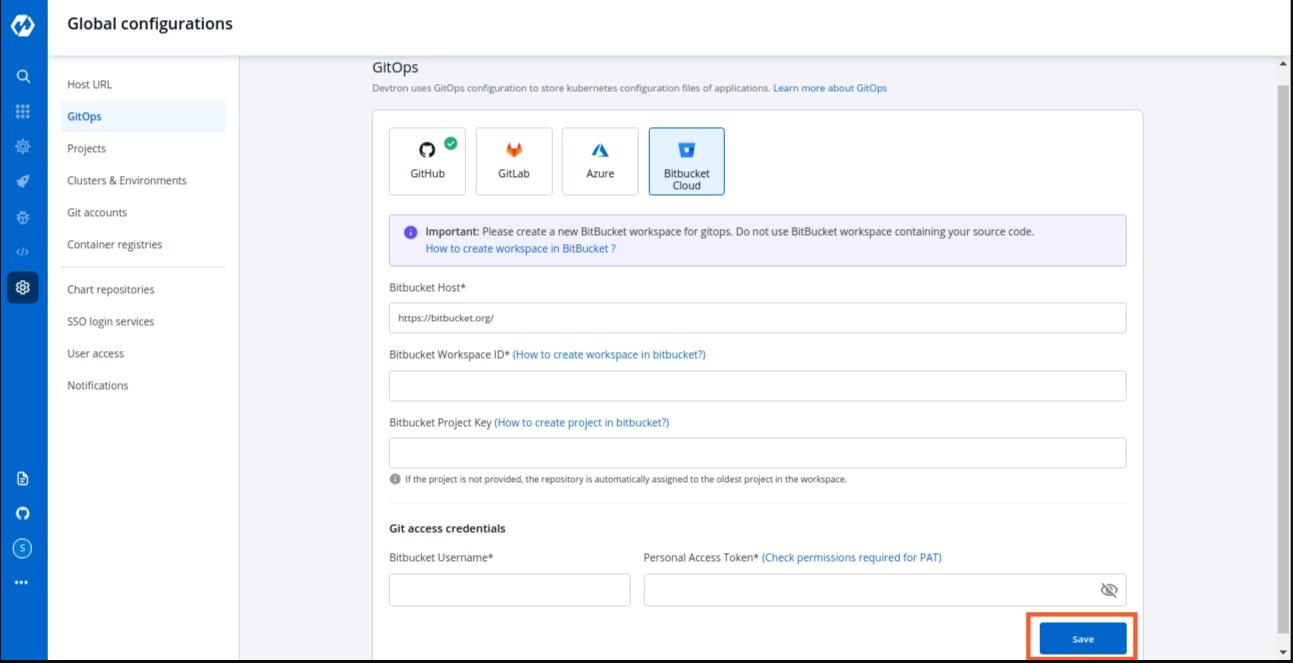Open the bug security icon in sidebar
Image resolution: width=1293 pixels, height=663 pixels.
coord(23,217)
